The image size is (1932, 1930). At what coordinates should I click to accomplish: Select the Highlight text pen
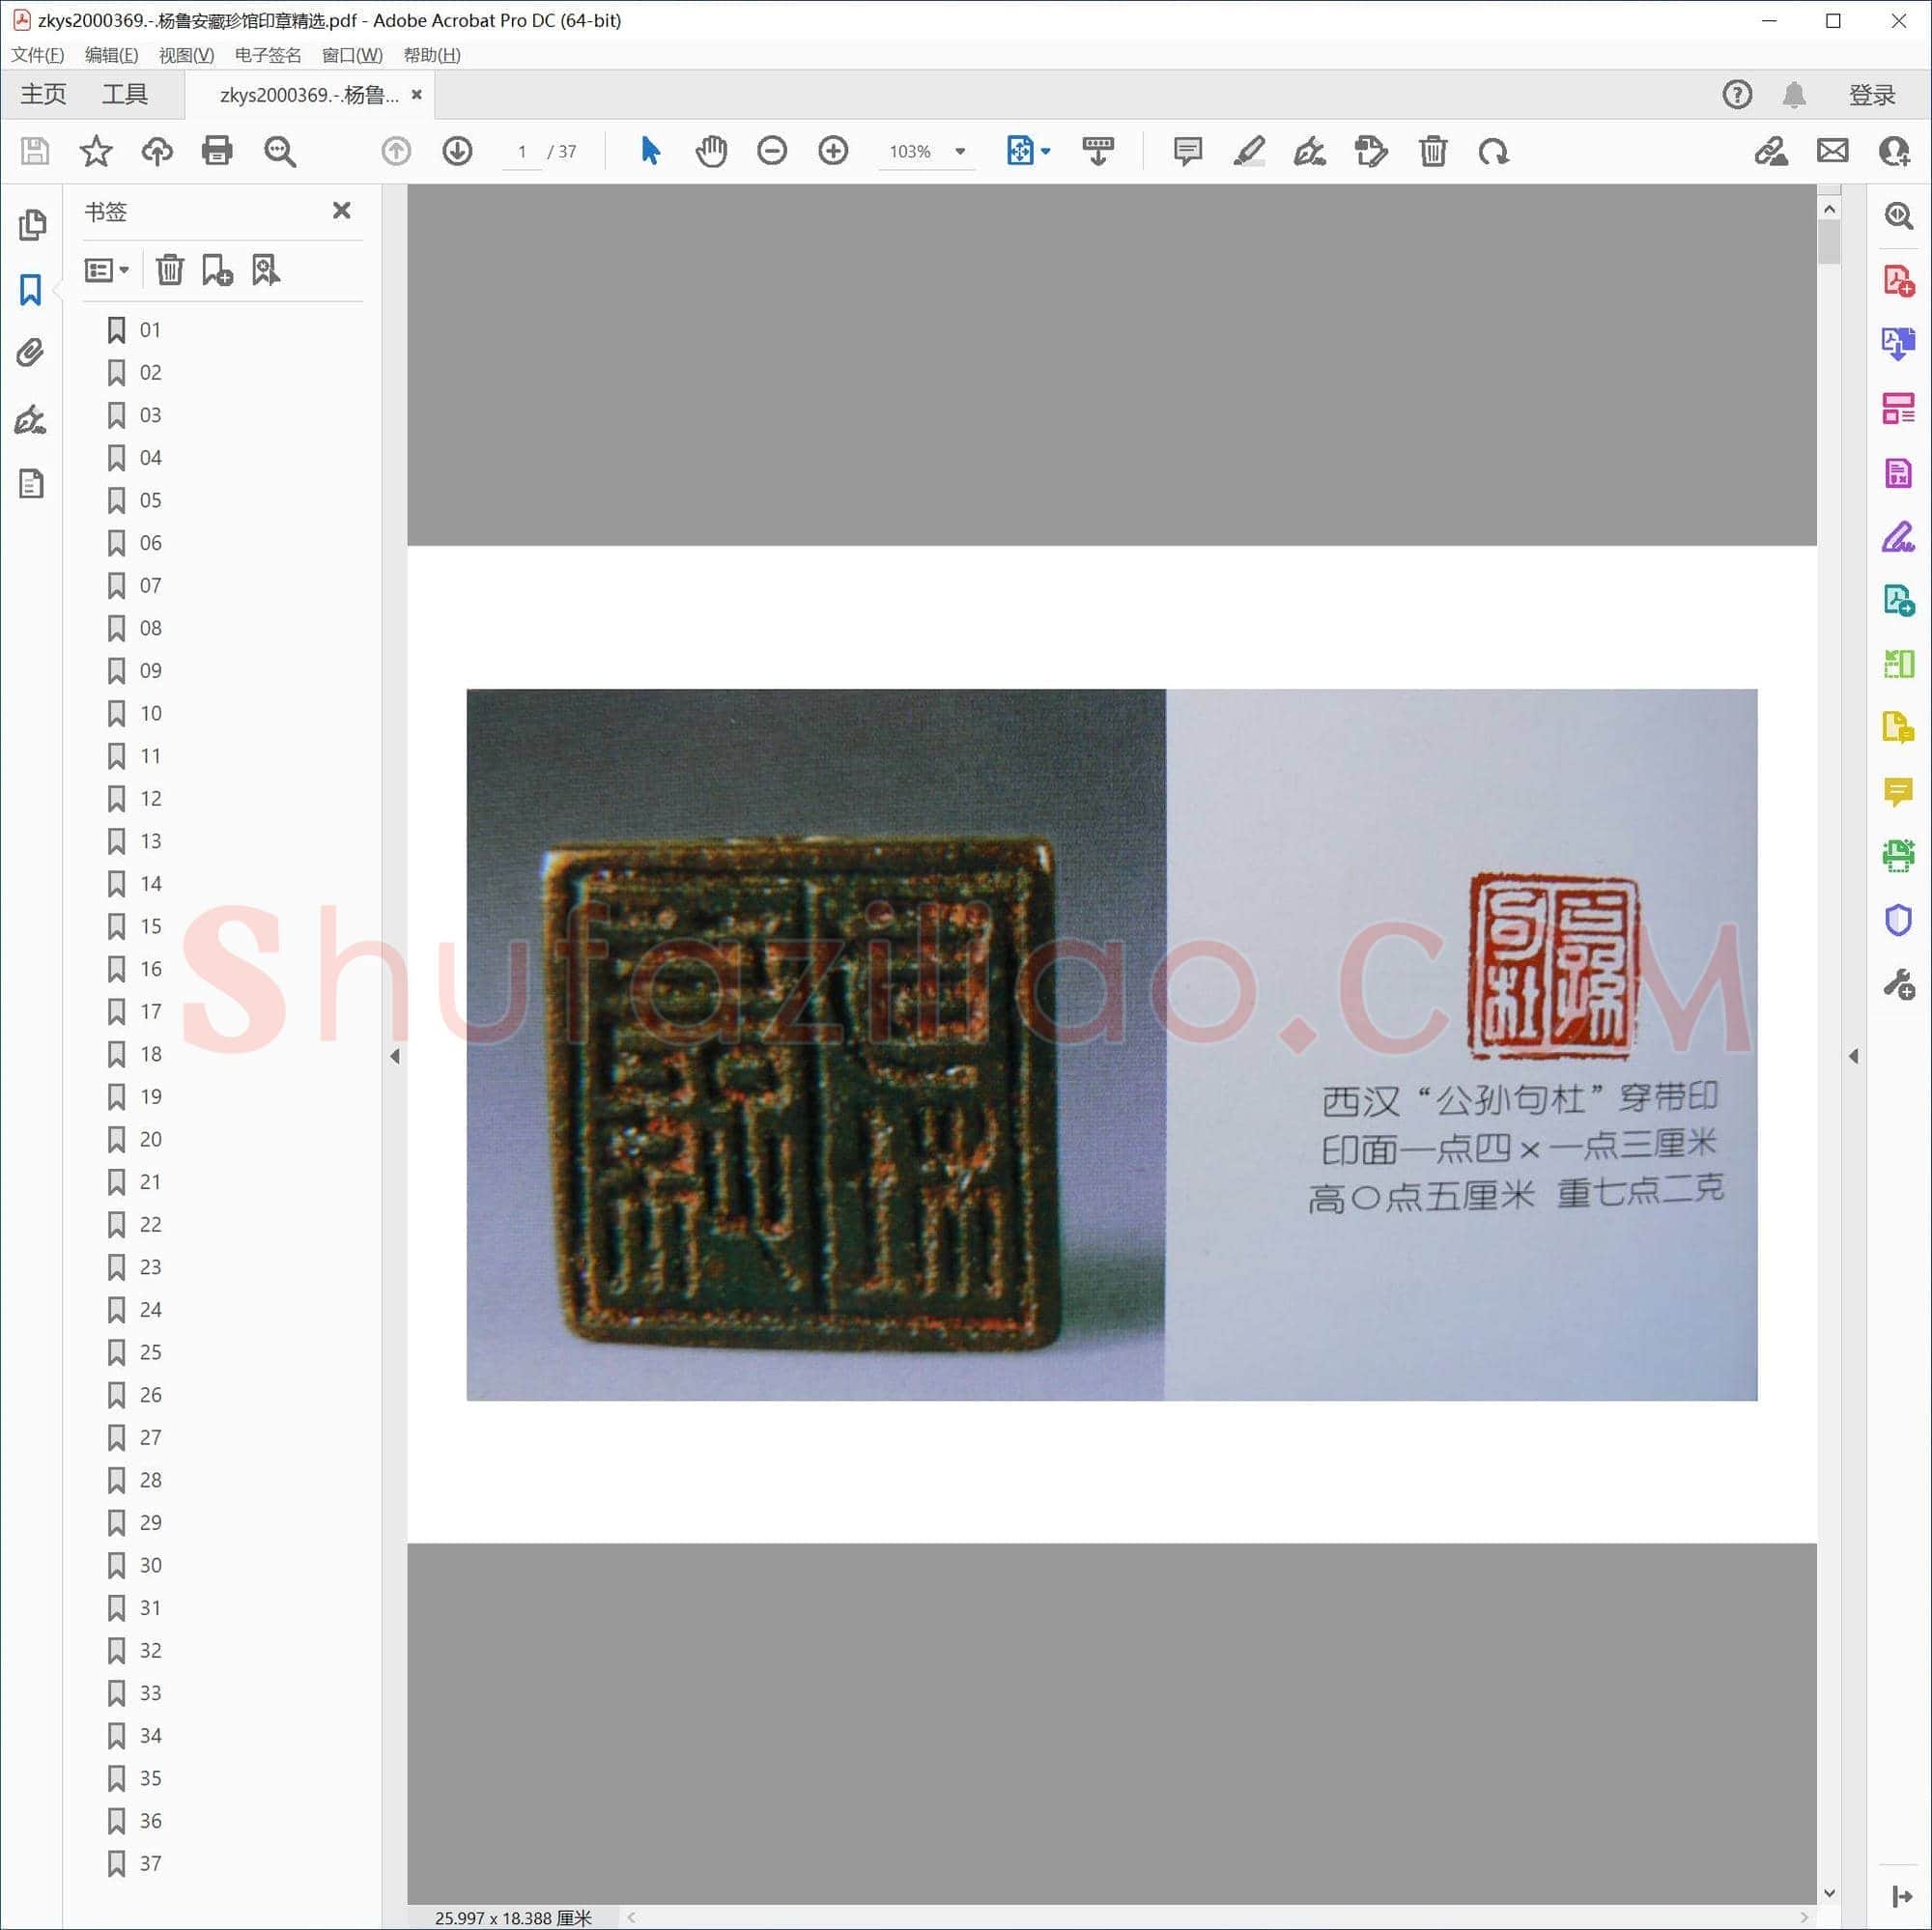(x=1248, y=151)
